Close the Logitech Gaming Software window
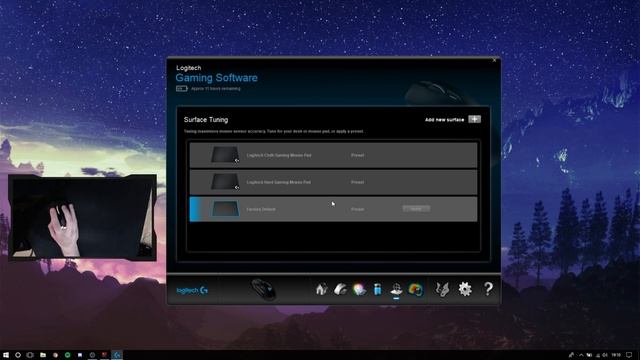Screen dimensions: 640x360 (494, 60)
